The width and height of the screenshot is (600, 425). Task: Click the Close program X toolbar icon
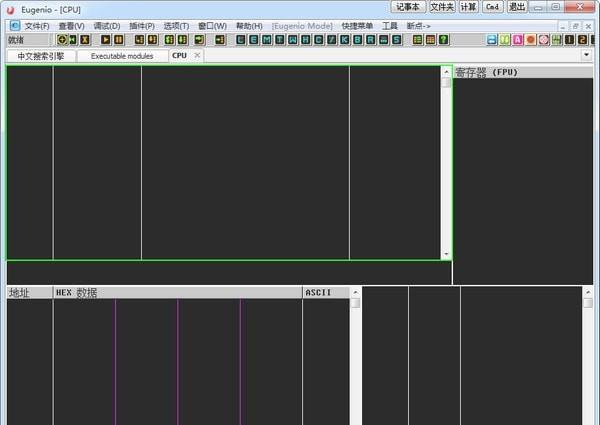pyautogui.click(x=85, y=39)
